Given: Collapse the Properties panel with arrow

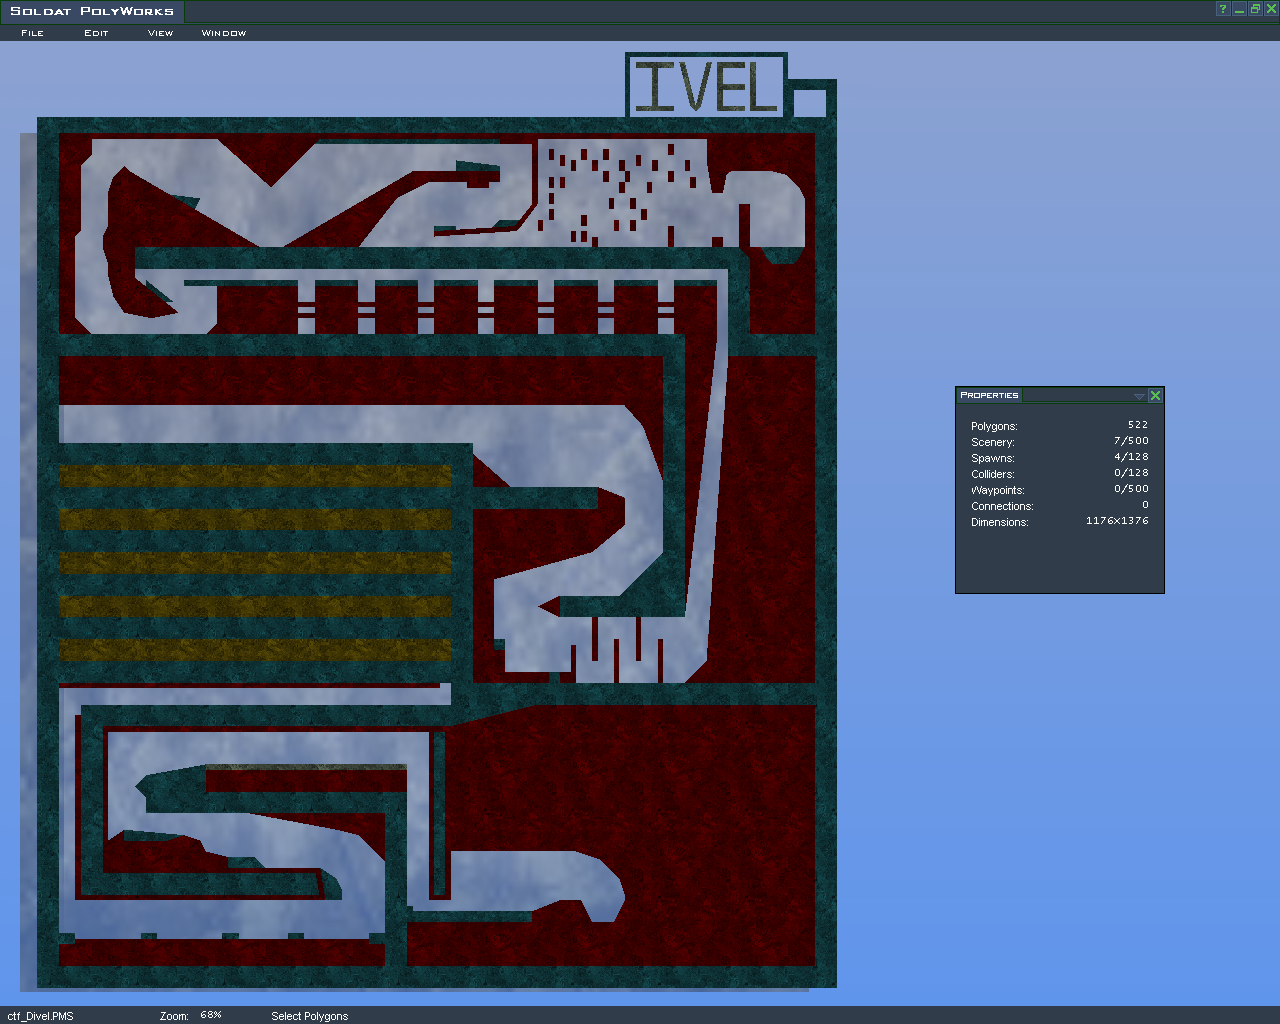Looking at the screenshot, I should pos(1138,396).
